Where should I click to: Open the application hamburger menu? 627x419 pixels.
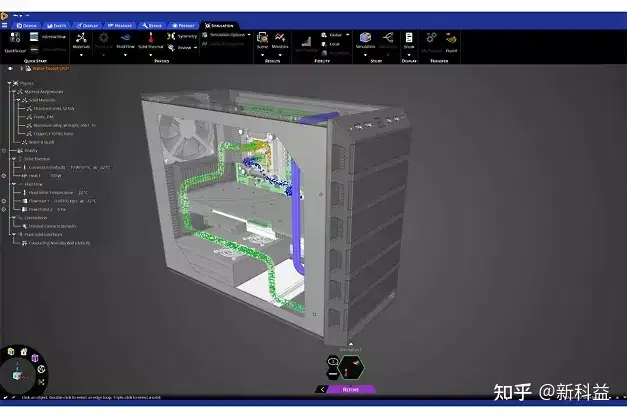[4, 25]
